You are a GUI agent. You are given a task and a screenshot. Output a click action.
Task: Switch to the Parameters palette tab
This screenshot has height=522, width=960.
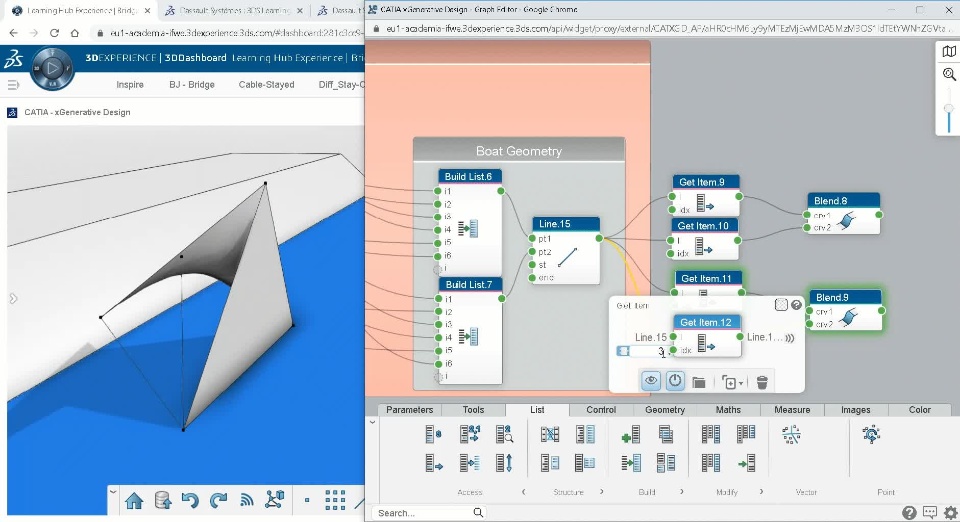410,410
